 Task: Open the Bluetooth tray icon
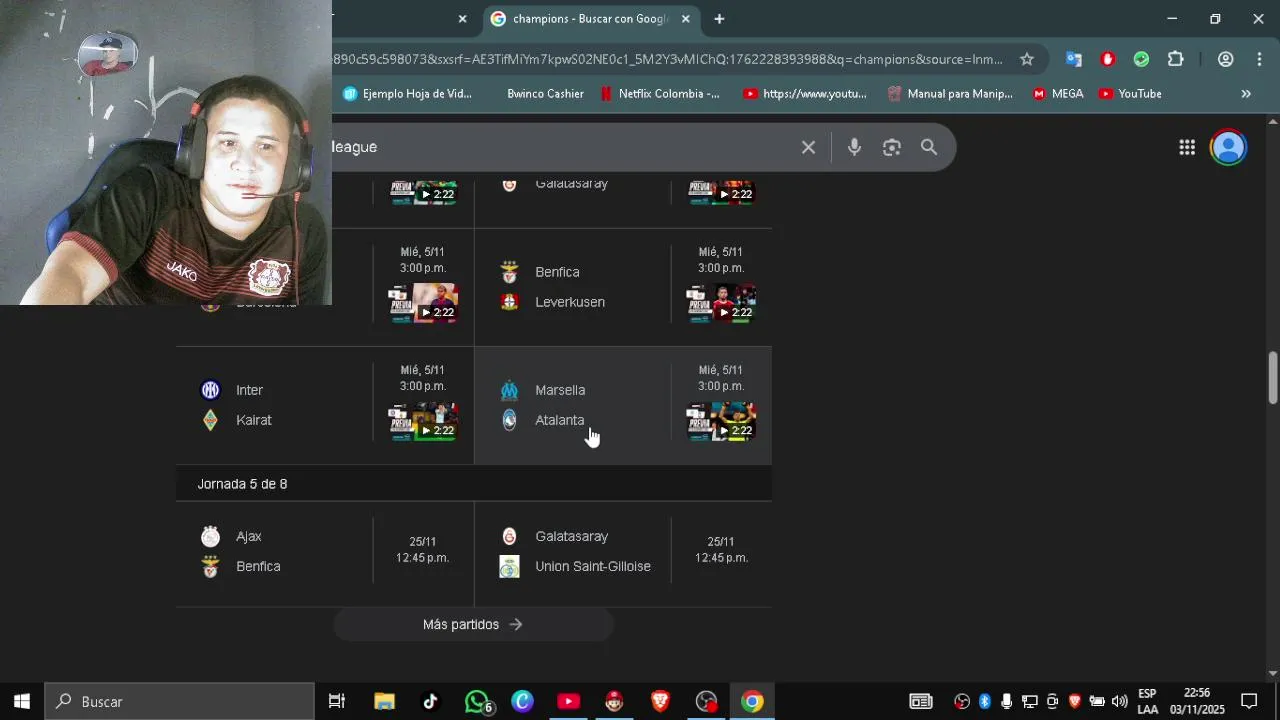[984, 701]
